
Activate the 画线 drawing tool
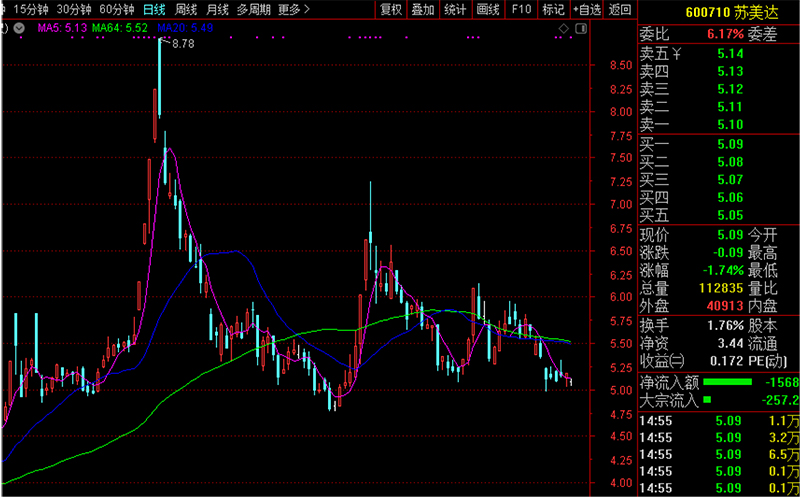[487, 9]
